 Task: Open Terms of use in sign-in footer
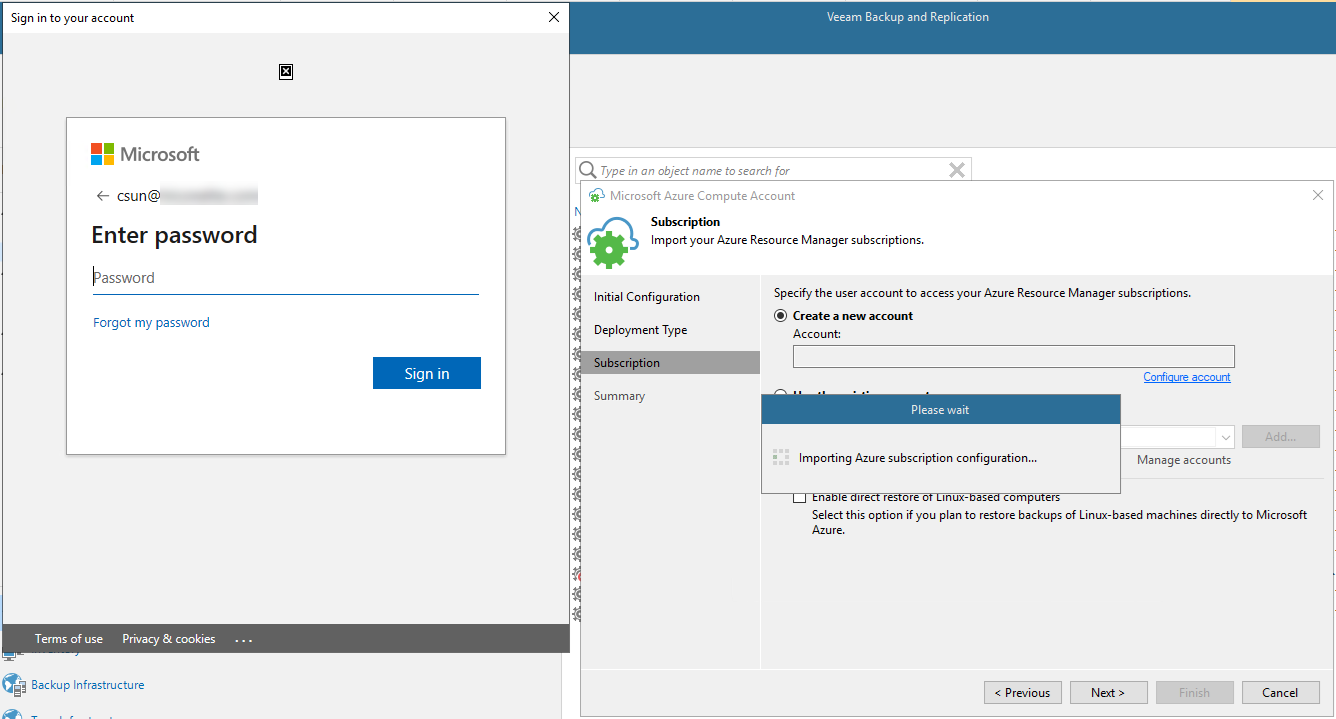pyautogui.click(x=69, y=638)
